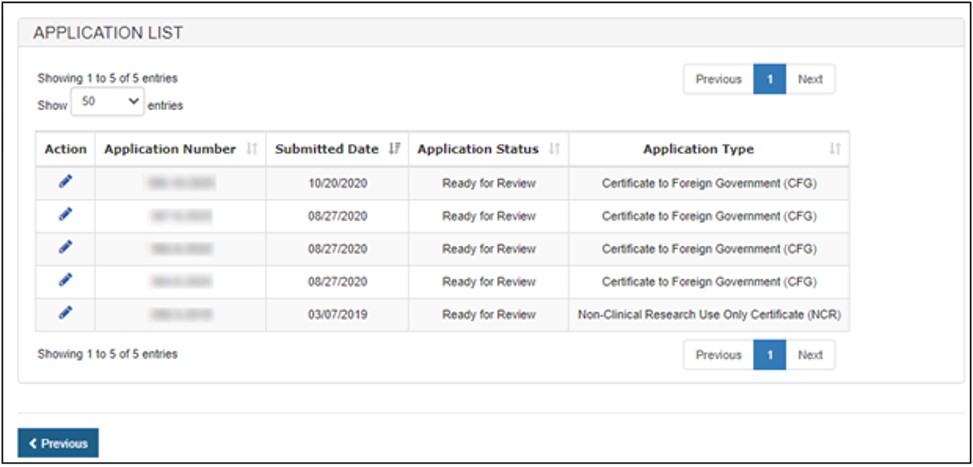This screenshot has width=973, height=467.
Task: Click bottom Previous pagination button
Action: (x=718, y=355)
